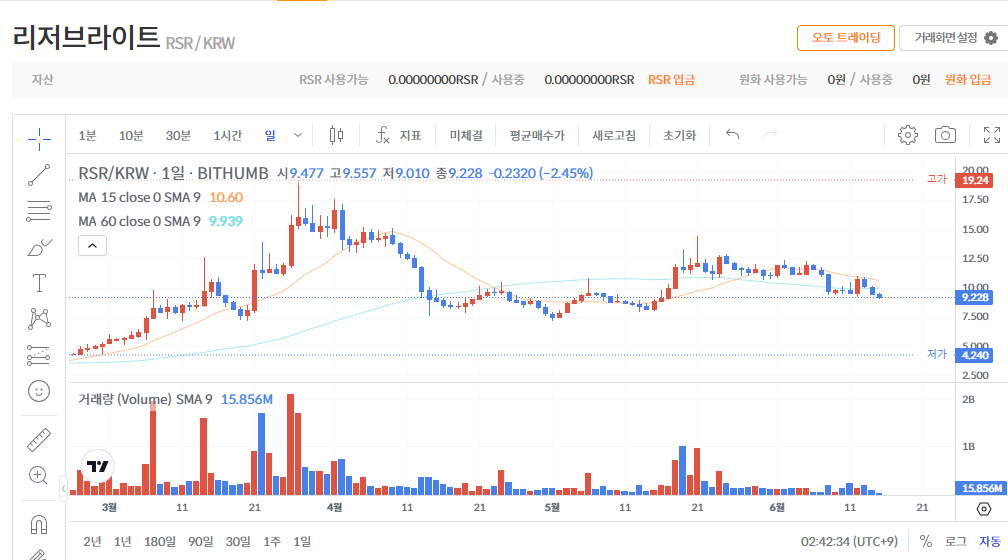Open 오토 트레이딩 auto trading
Screen dimensions: 1008x560
pos(846,38)
